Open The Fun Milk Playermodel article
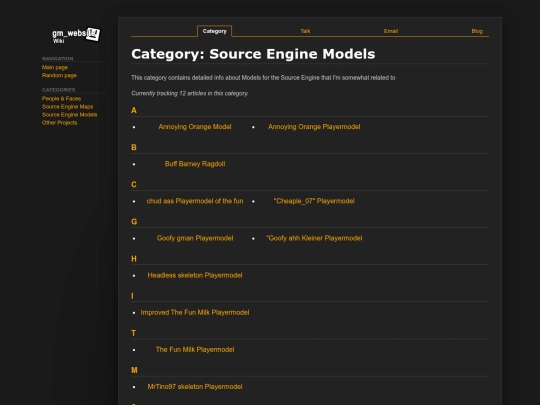Viewport: 540px width, 405px height. point(195,350)
